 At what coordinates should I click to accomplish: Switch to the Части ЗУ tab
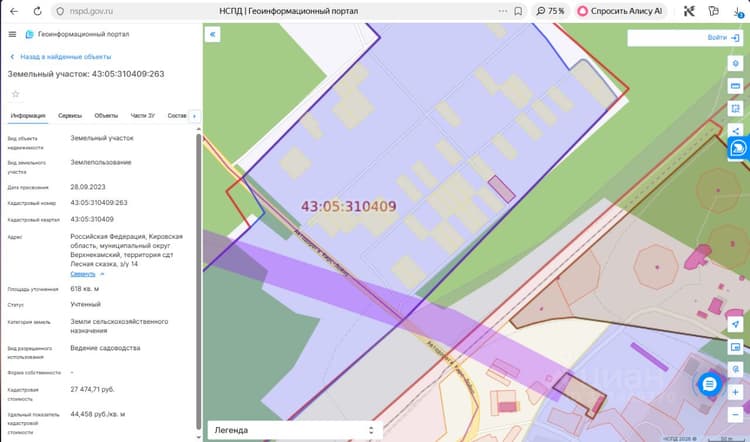(143, 116)
